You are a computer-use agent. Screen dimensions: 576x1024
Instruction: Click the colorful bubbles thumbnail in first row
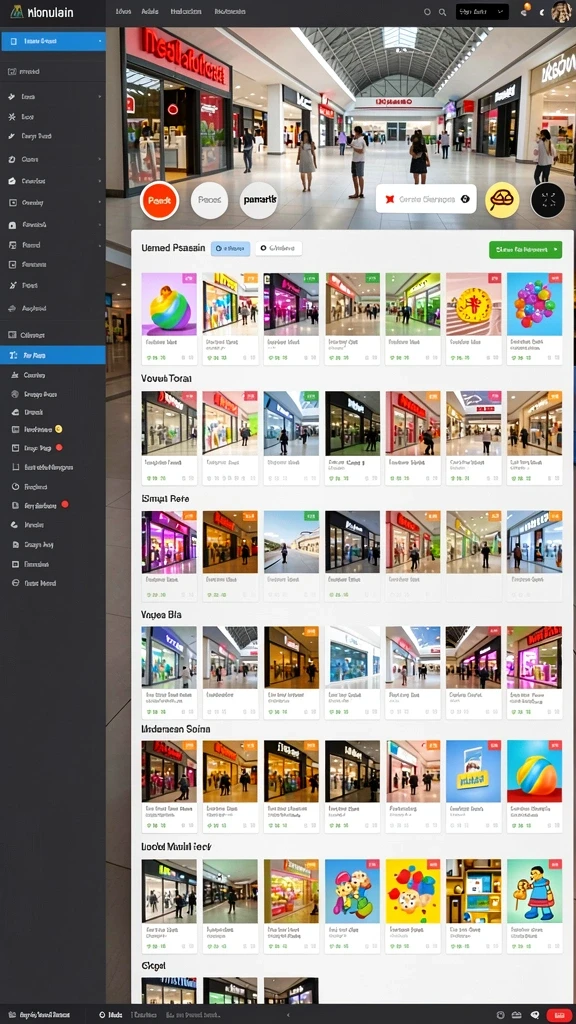point(534,304)
